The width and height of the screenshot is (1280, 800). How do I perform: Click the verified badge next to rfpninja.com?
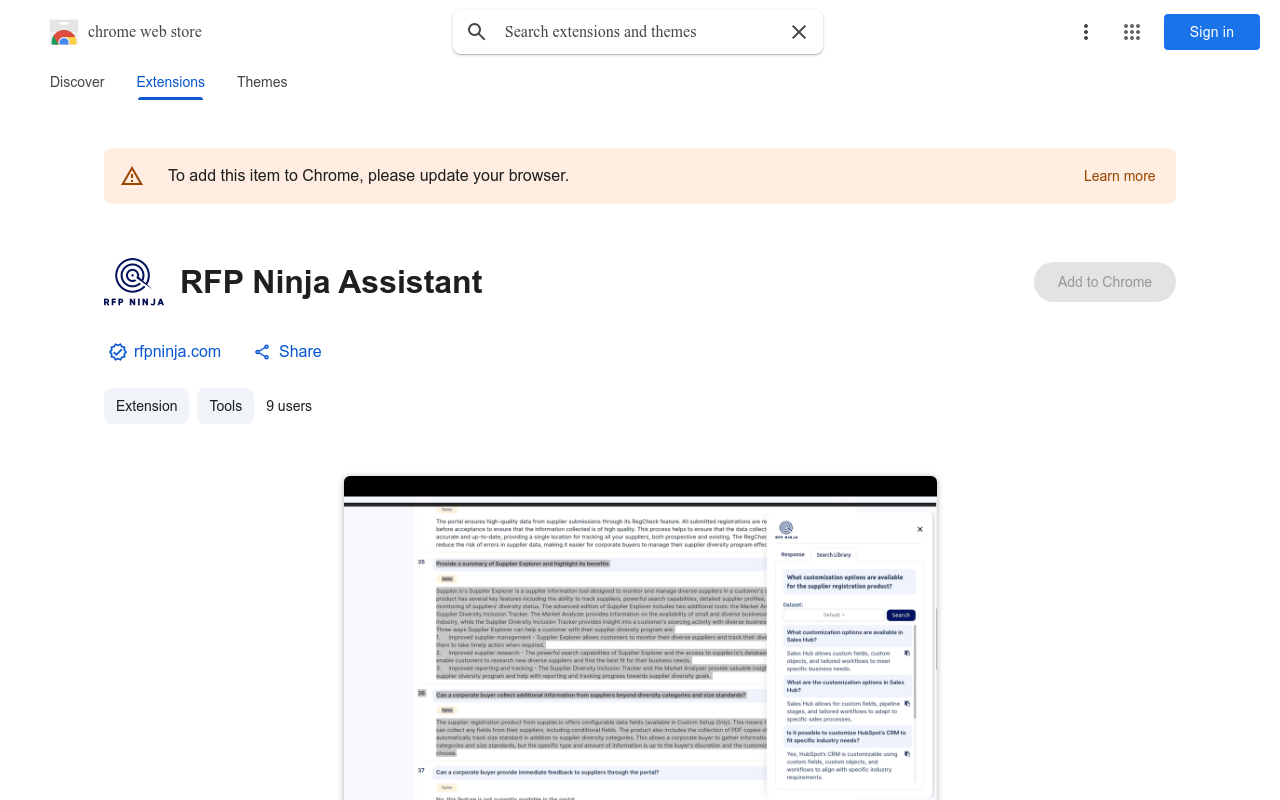[118, 352]
